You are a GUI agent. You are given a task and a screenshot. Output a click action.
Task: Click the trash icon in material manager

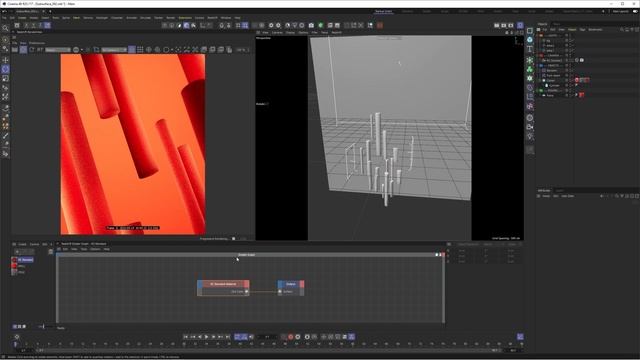pos(51,252)
